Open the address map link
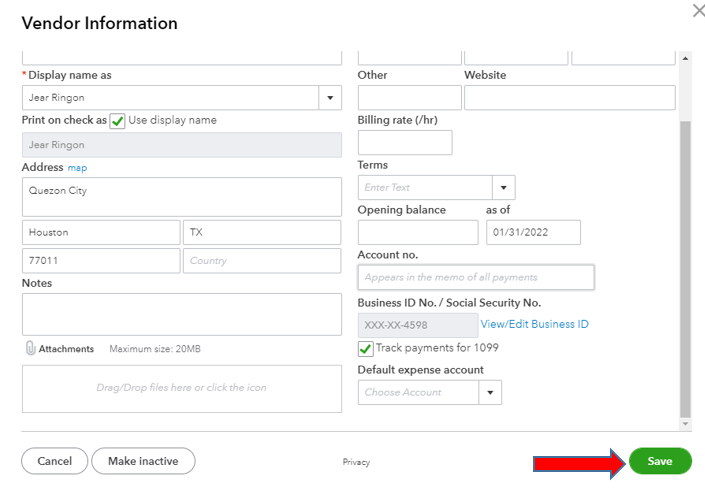 coord(77,168)
